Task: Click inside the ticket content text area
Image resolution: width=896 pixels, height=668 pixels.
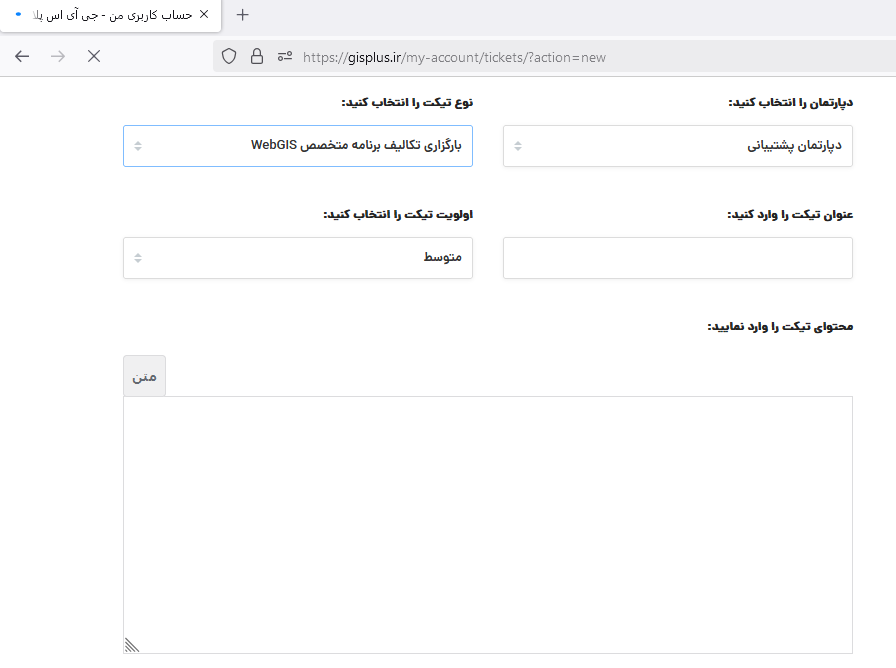Action: 488,525
